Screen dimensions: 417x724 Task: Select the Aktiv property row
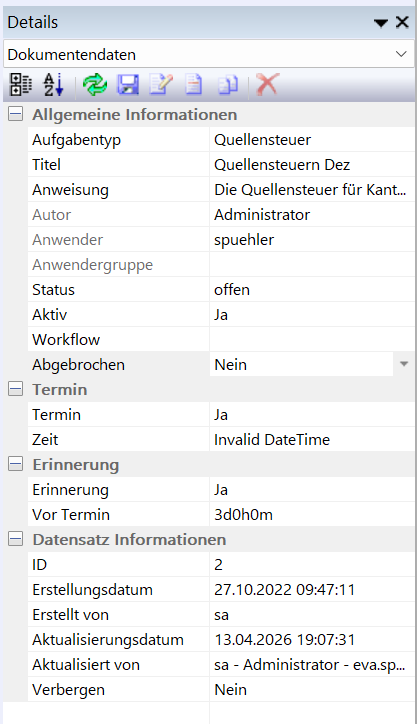pyautogui.click(x=221, y=314)
